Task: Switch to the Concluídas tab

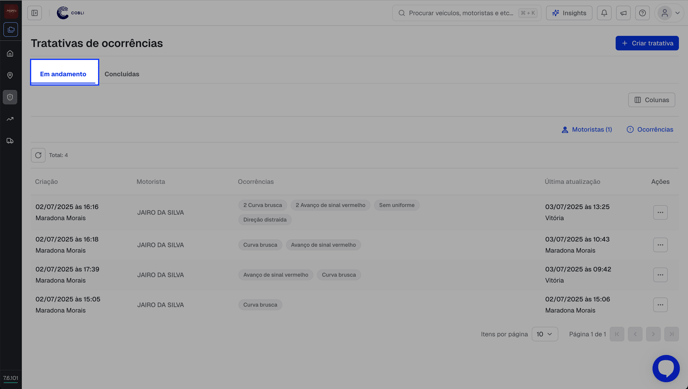Action: point(122,74)
